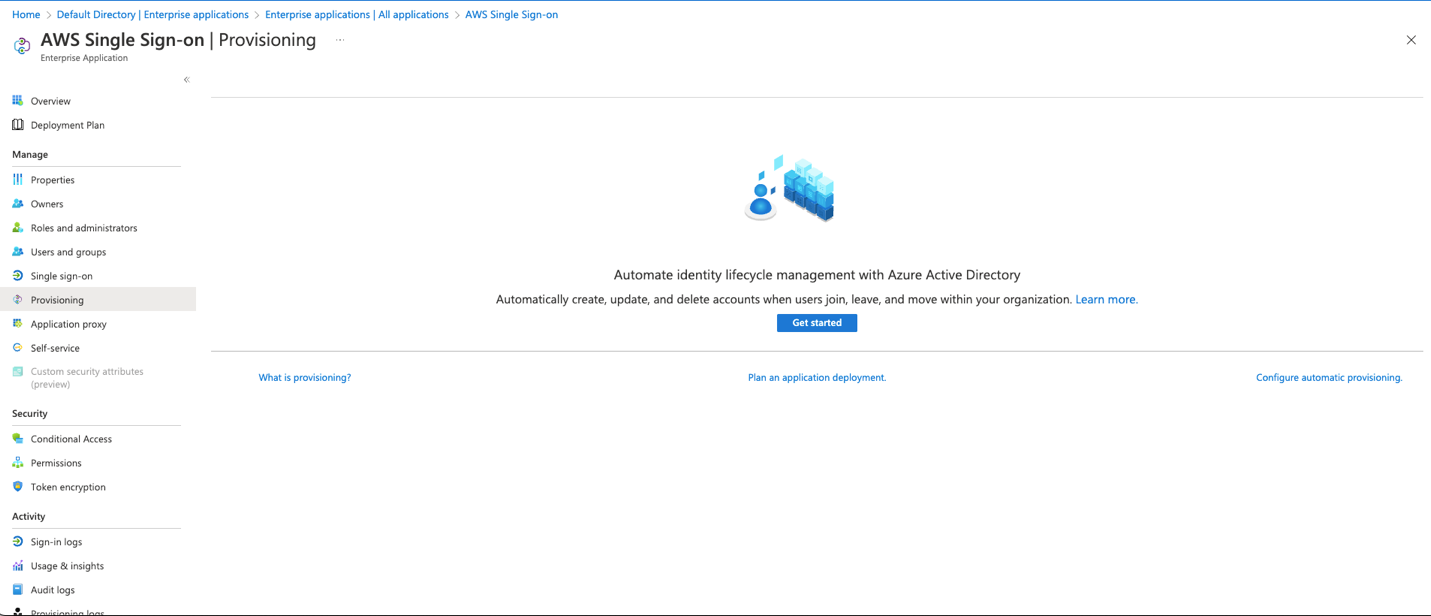Click the 'Security' section heading
This screenshot has height=616, width=1431.
point(30,414)
